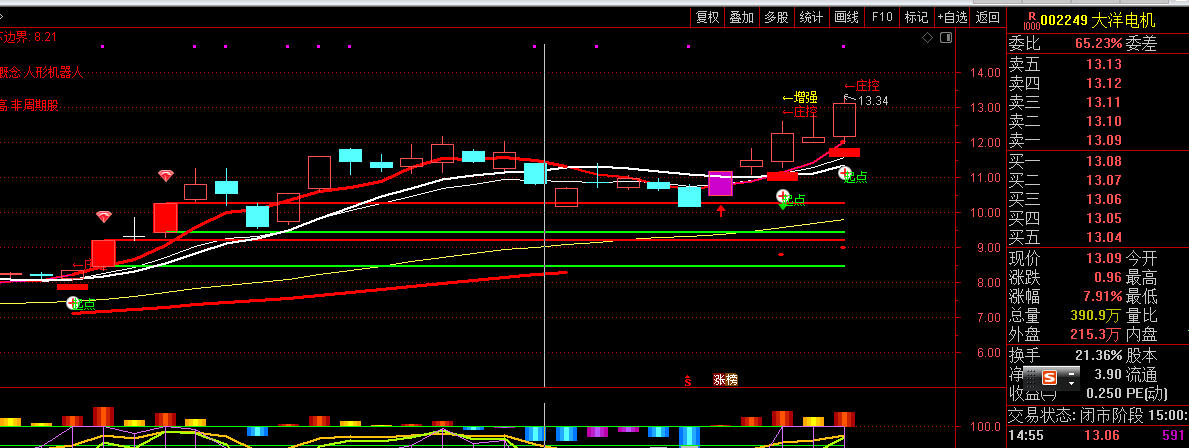
Task: Activate the 画线 drawing tool
Action: 846,17
